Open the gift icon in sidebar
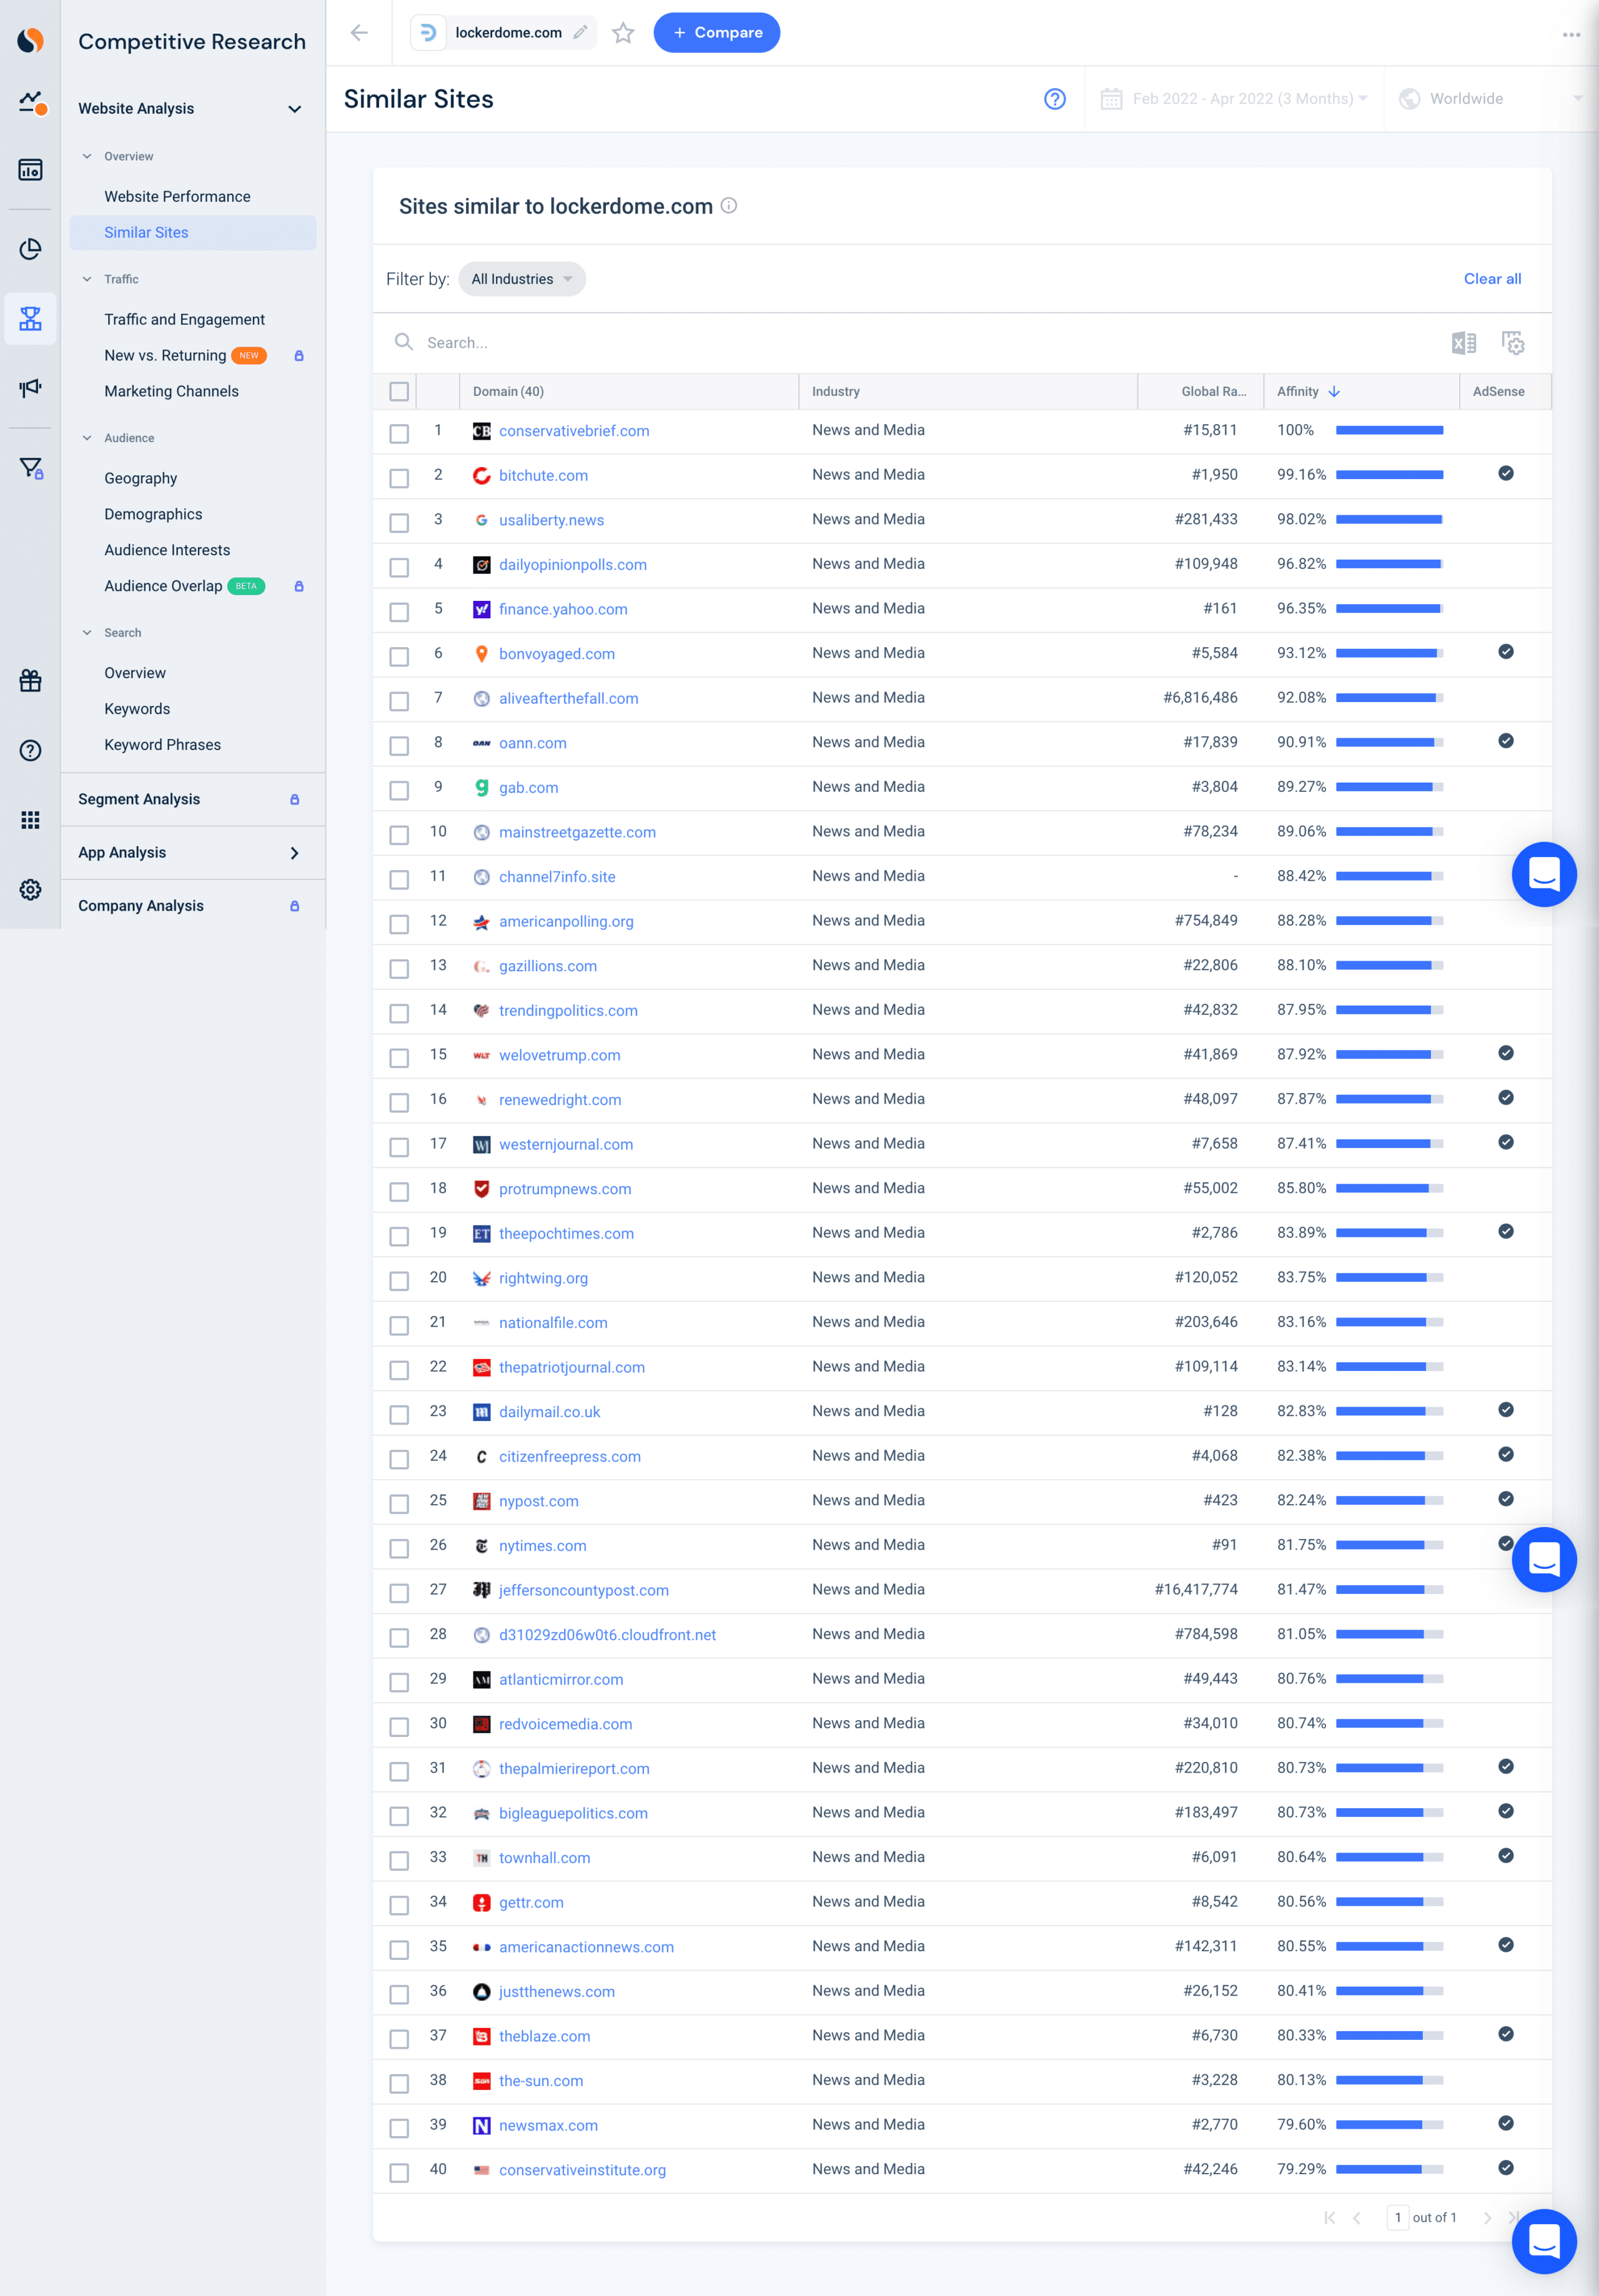Image resolution: width=1599 pixels, height=2296 pixels. 31,681
